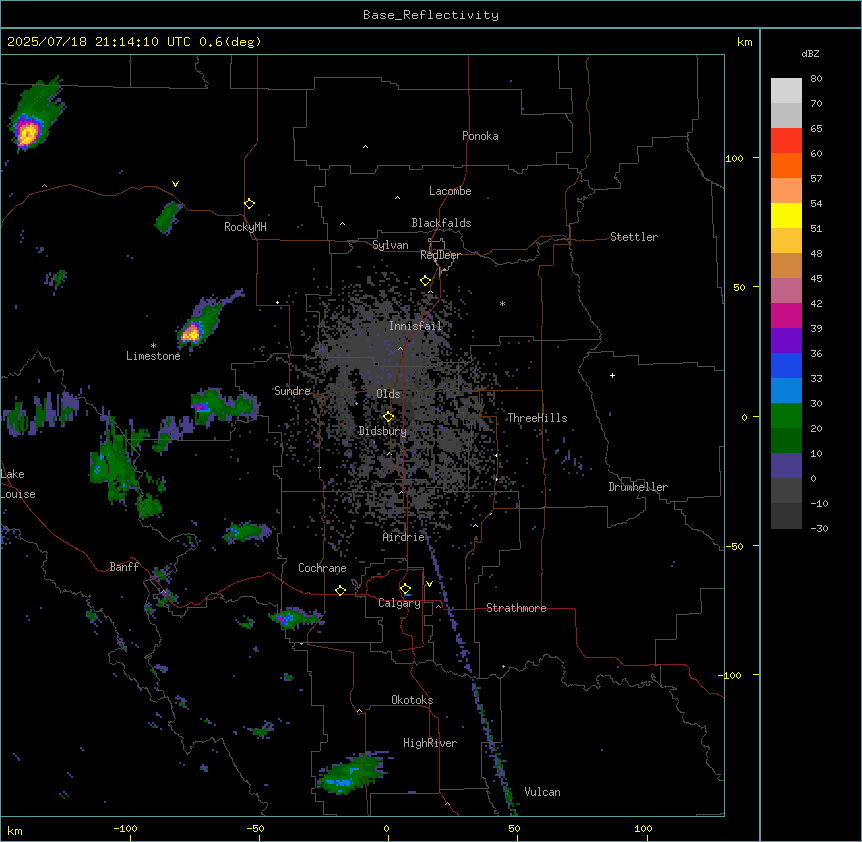Click the dBZ legend heading
862x842 pixels.
pyautogui.click(x=810, y=54)
